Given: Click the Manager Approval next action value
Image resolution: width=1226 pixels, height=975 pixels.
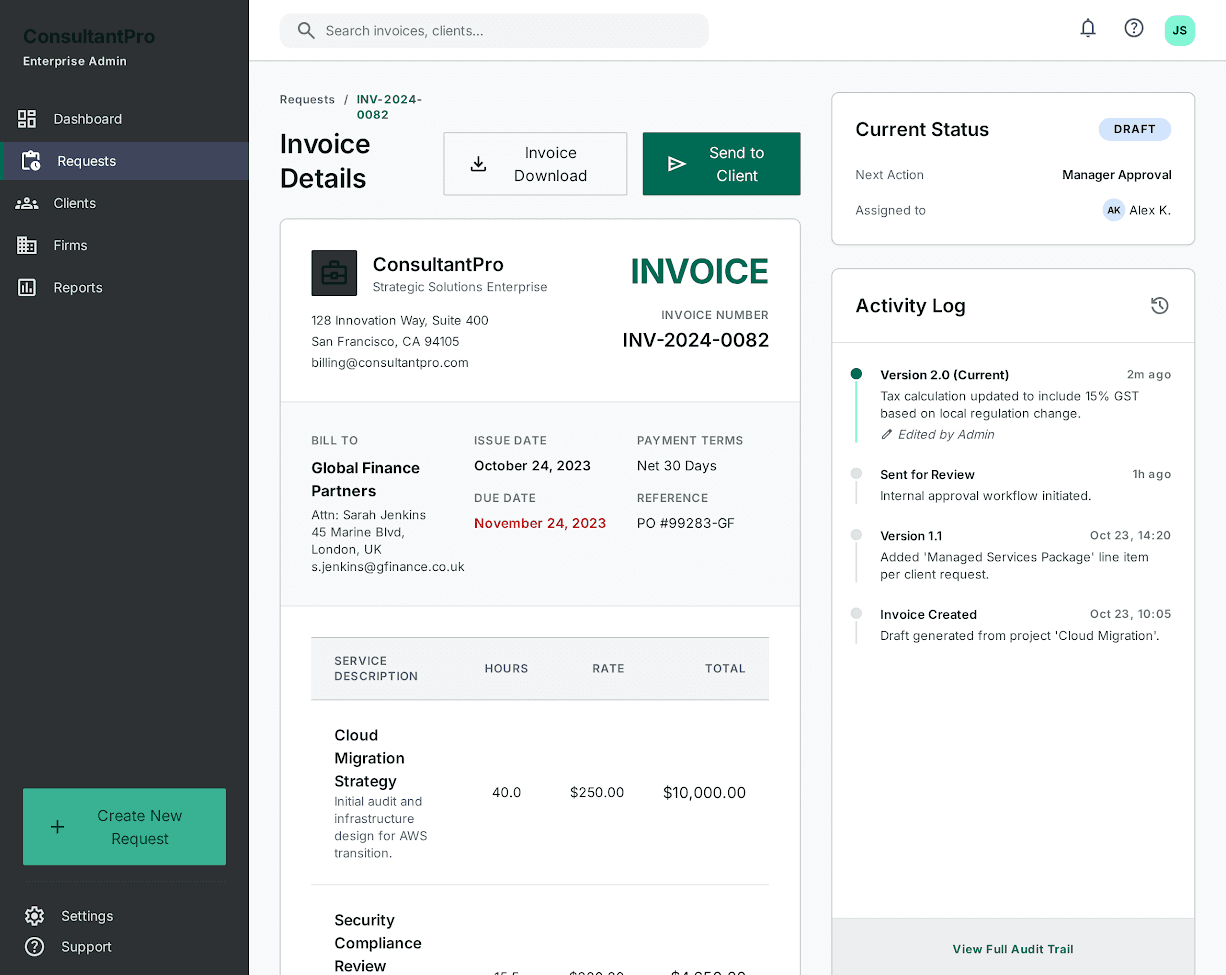Looking at the screenshot, I should tap(1117, 175).
